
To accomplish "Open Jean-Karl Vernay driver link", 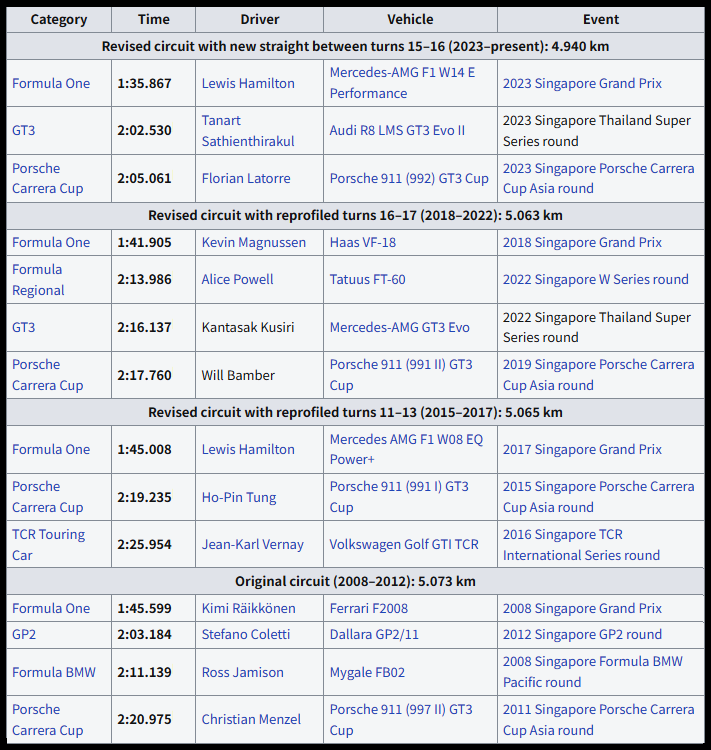I will pyautogui.click(x=253, y=544).
